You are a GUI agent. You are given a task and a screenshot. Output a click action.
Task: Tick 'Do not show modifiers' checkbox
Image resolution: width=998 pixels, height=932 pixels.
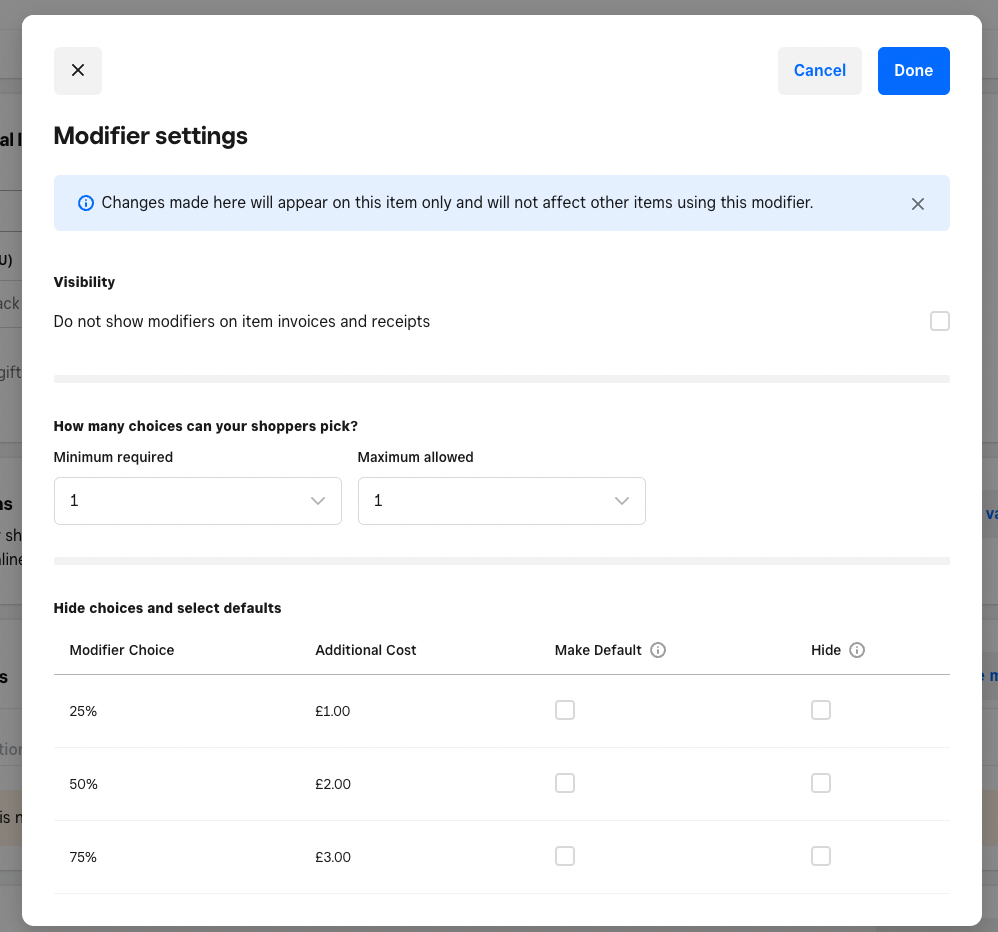939,321
